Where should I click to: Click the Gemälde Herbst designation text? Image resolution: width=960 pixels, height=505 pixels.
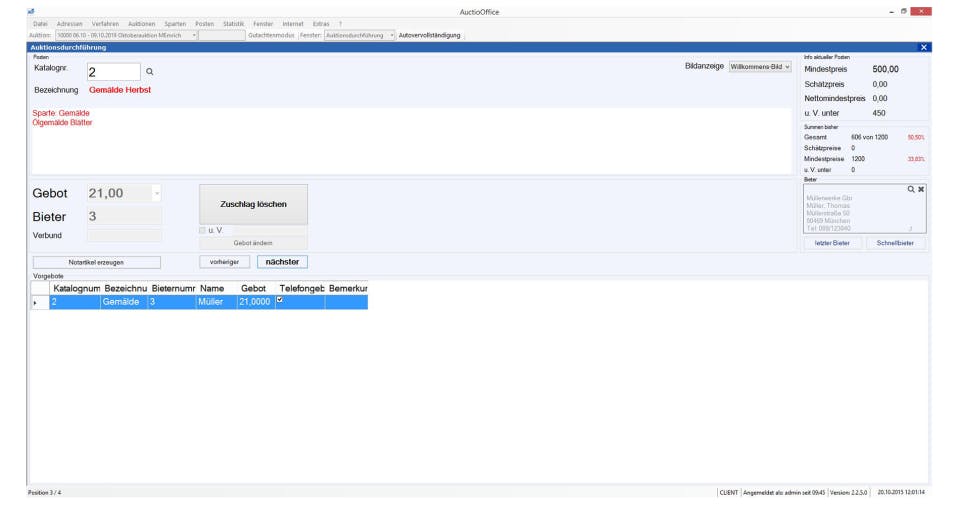click(120, 90)
